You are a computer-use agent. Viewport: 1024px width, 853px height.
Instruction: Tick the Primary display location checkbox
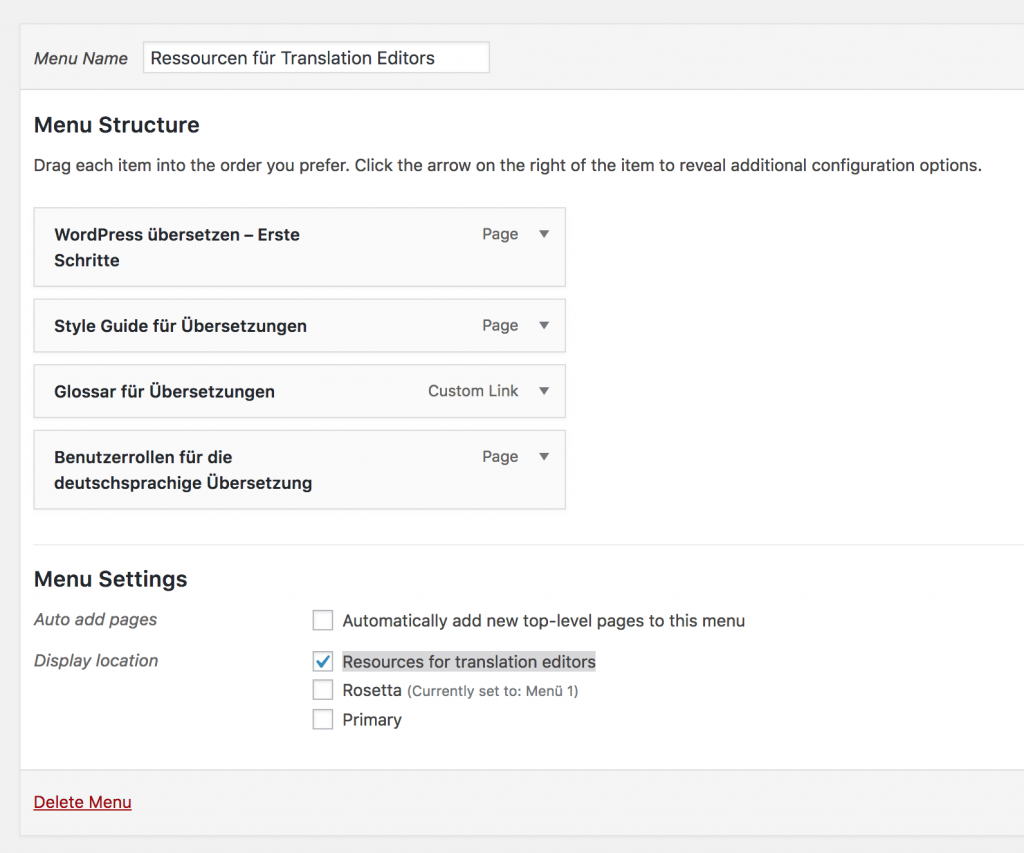(323, 720)
